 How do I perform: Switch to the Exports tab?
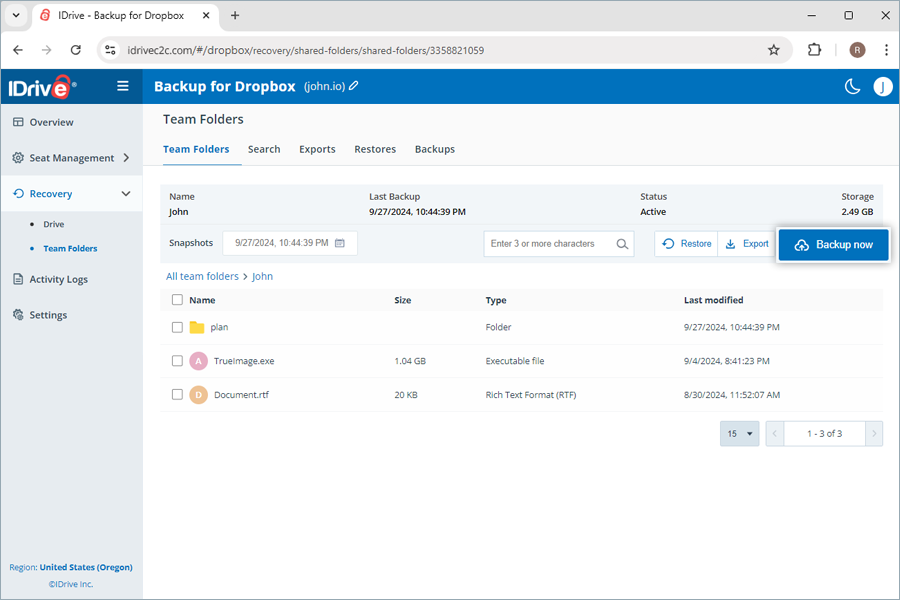(x=317, y=149)
